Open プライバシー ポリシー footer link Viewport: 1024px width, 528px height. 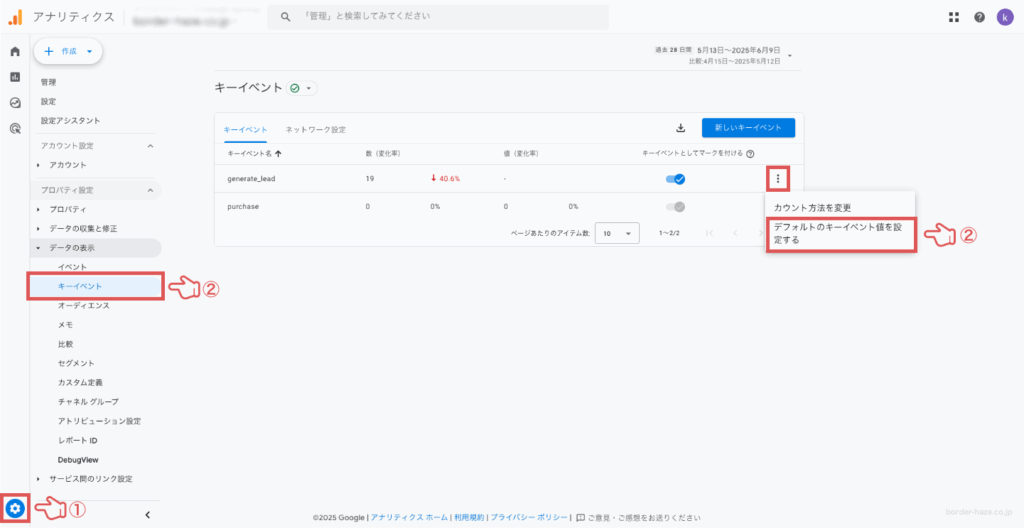529,518
